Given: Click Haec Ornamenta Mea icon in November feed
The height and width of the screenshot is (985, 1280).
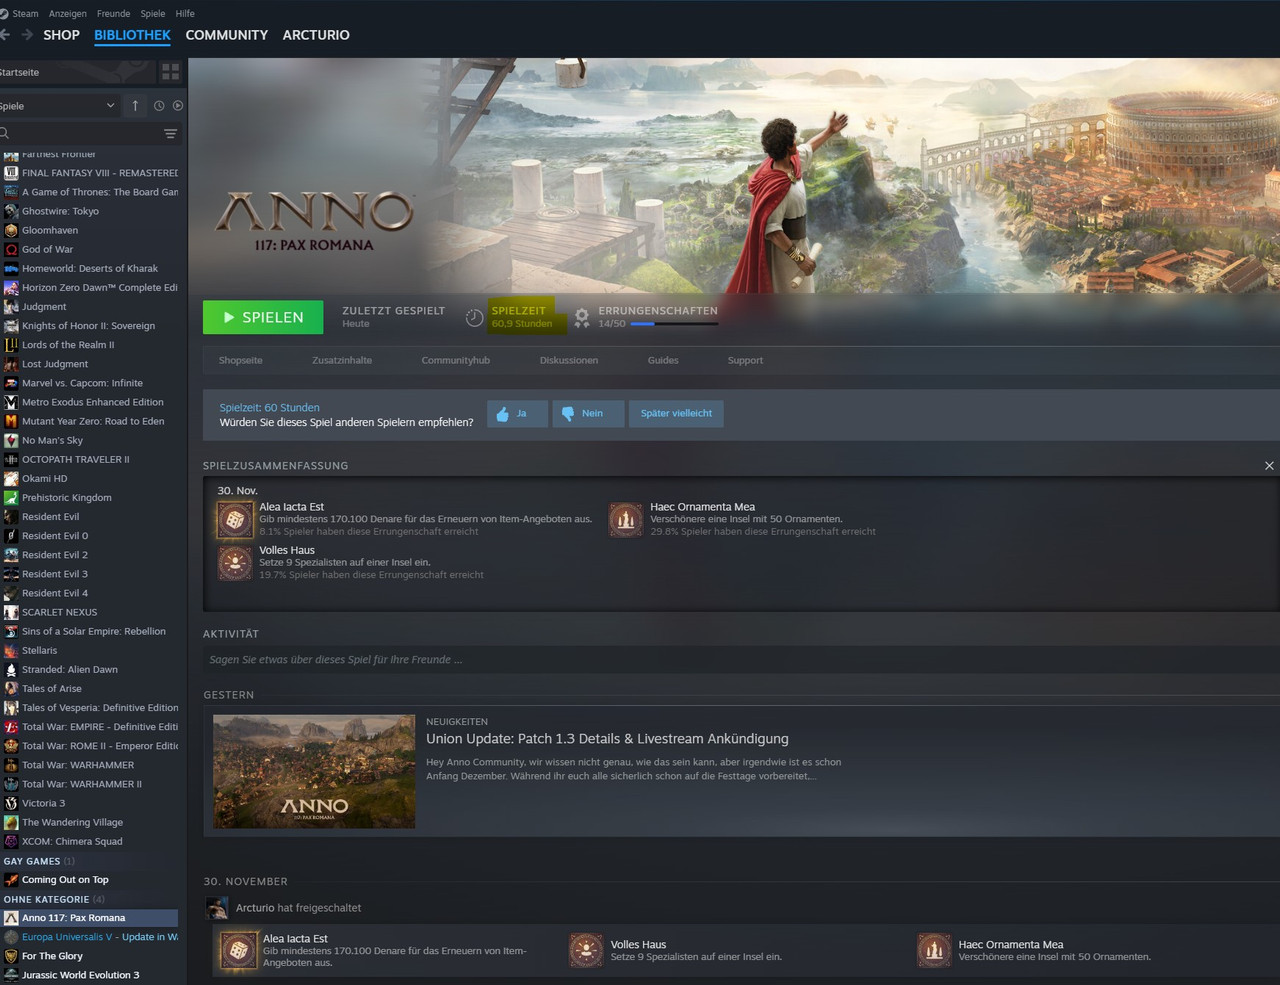Looking at the screenshot, I should [x=934, y=950].
